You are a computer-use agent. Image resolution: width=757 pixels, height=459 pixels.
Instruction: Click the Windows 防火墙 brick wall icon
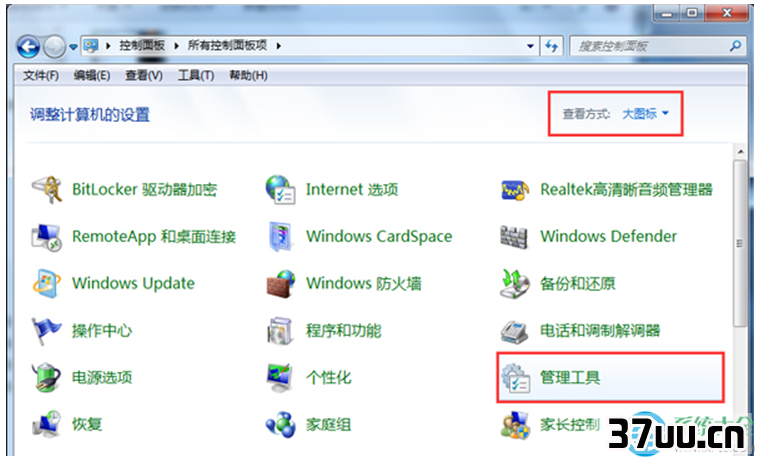click(280, 283)
